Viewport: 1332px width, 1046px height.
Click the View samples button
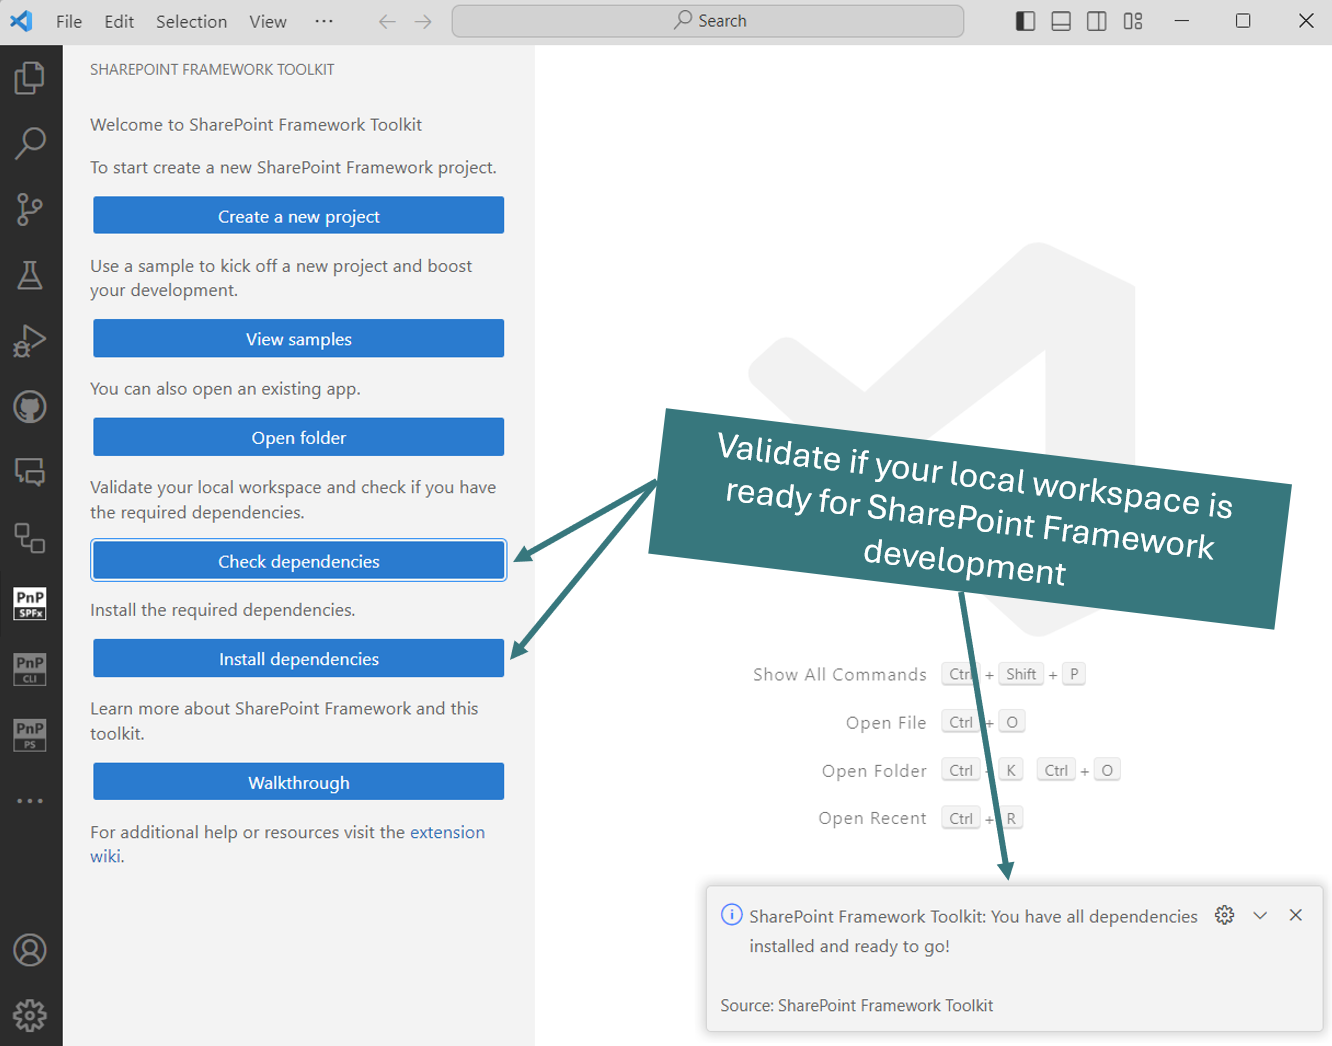(x=299, y=339)
